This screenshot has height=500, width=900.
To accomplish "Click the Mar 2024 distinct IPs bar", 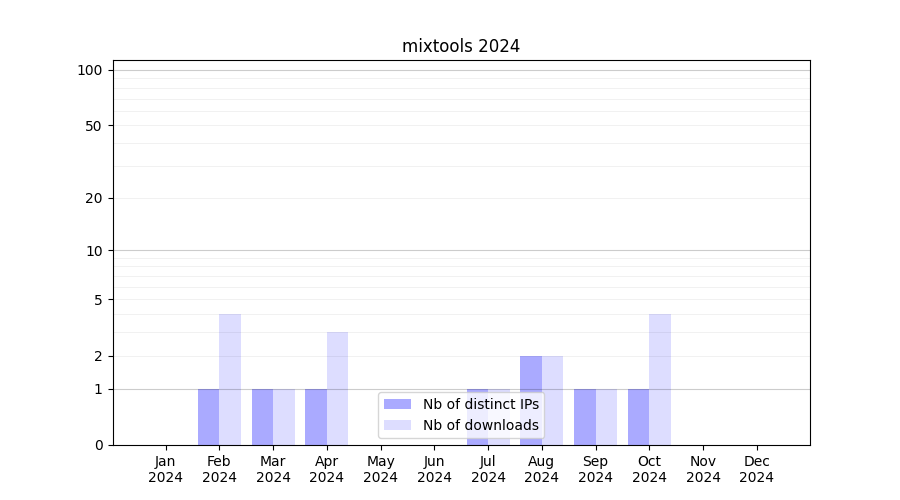I will pyautogui.click(x=262, y=417).
